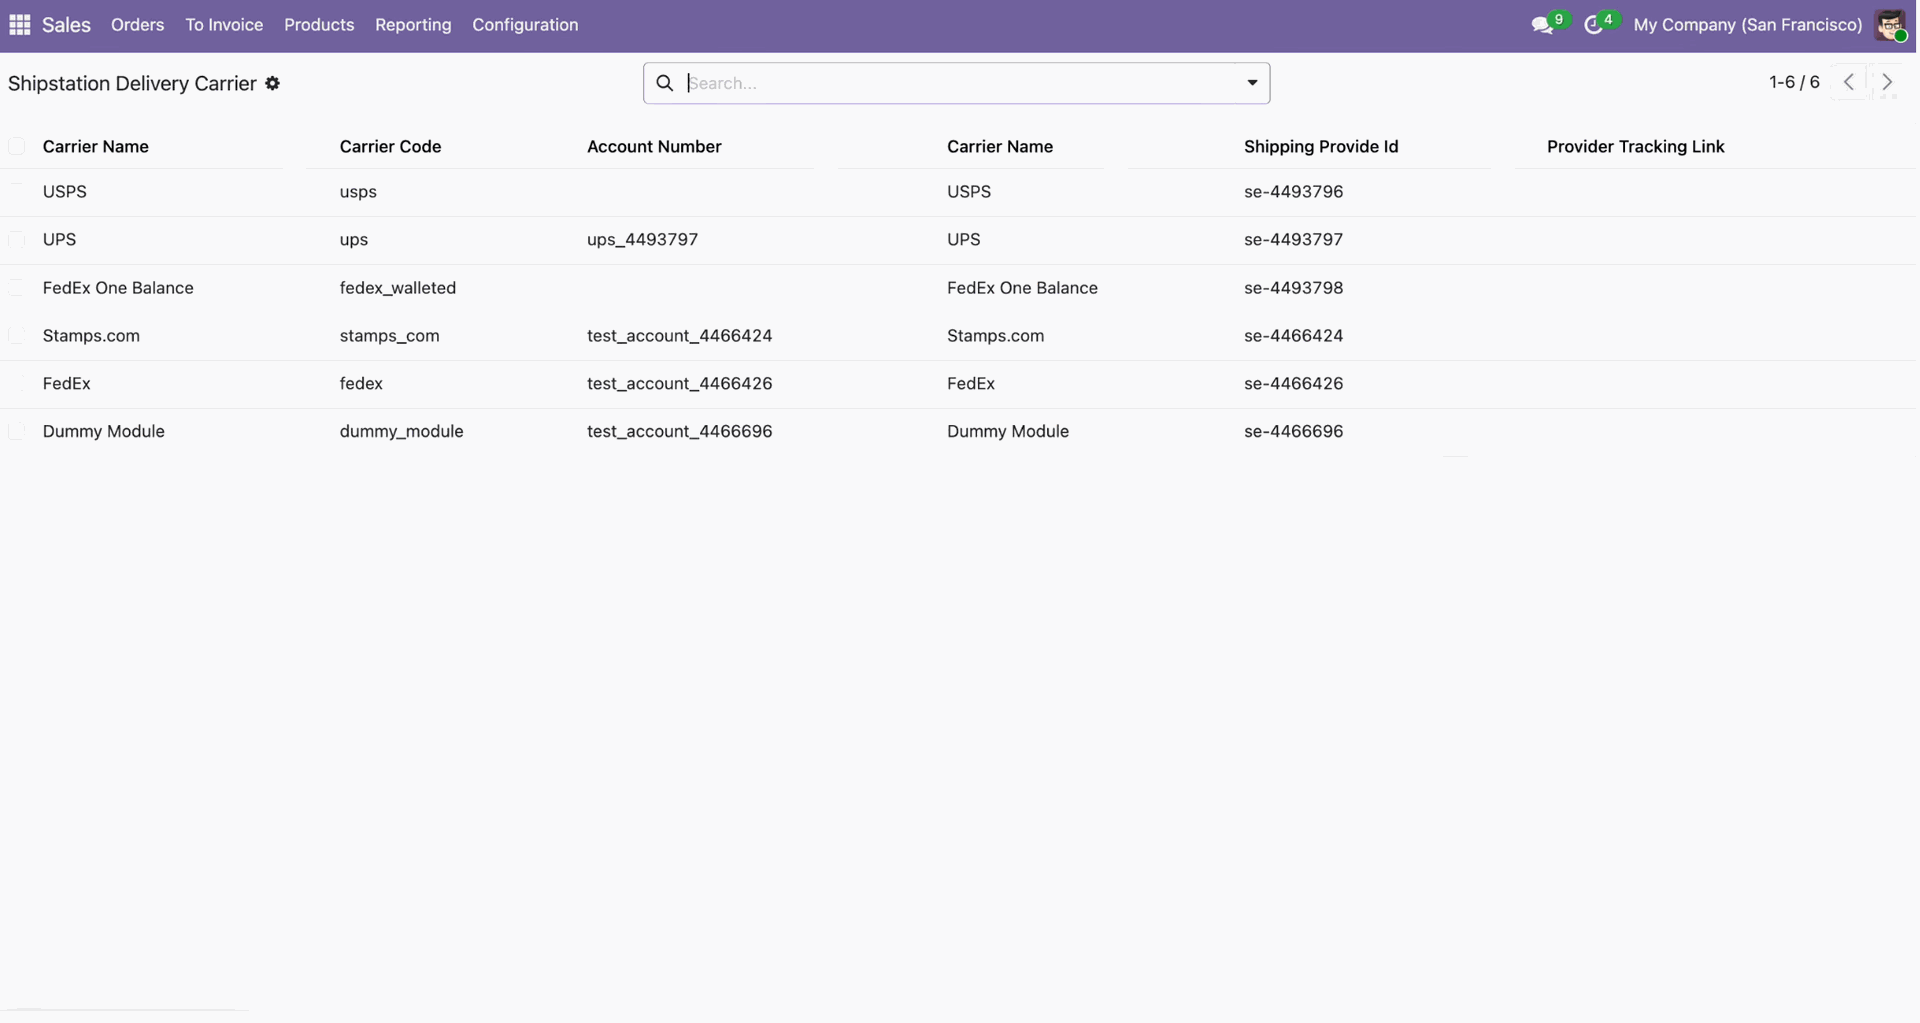Open the FedEx One Balance carrier record

[x=118, y=288]
